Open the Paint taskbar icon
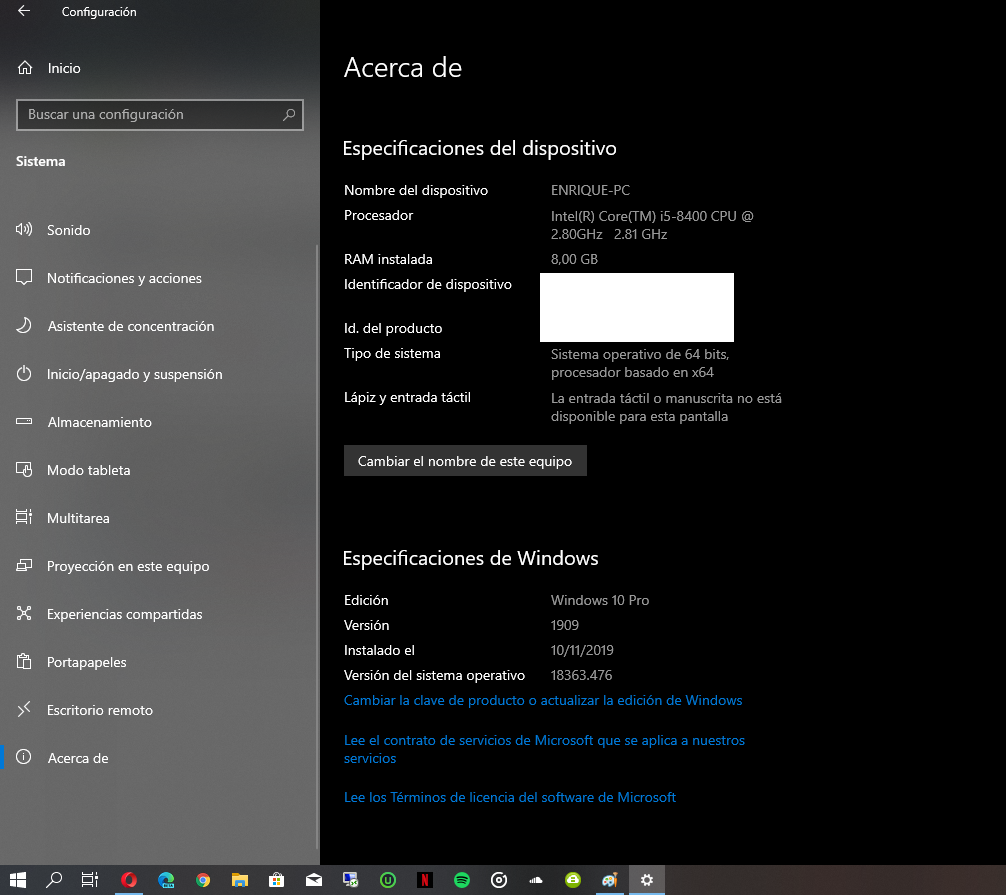This screenshot has width=1006, height=895. pyautogui.click(x=610, y=880)
